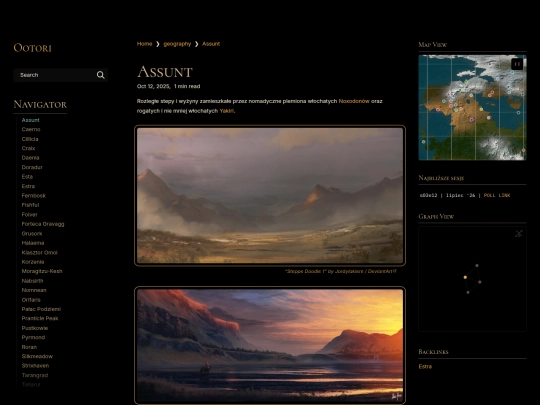Viewport: 540px width, 405px height.
Task: Open Caerno in the Navigator
Action: click(31, 129)
